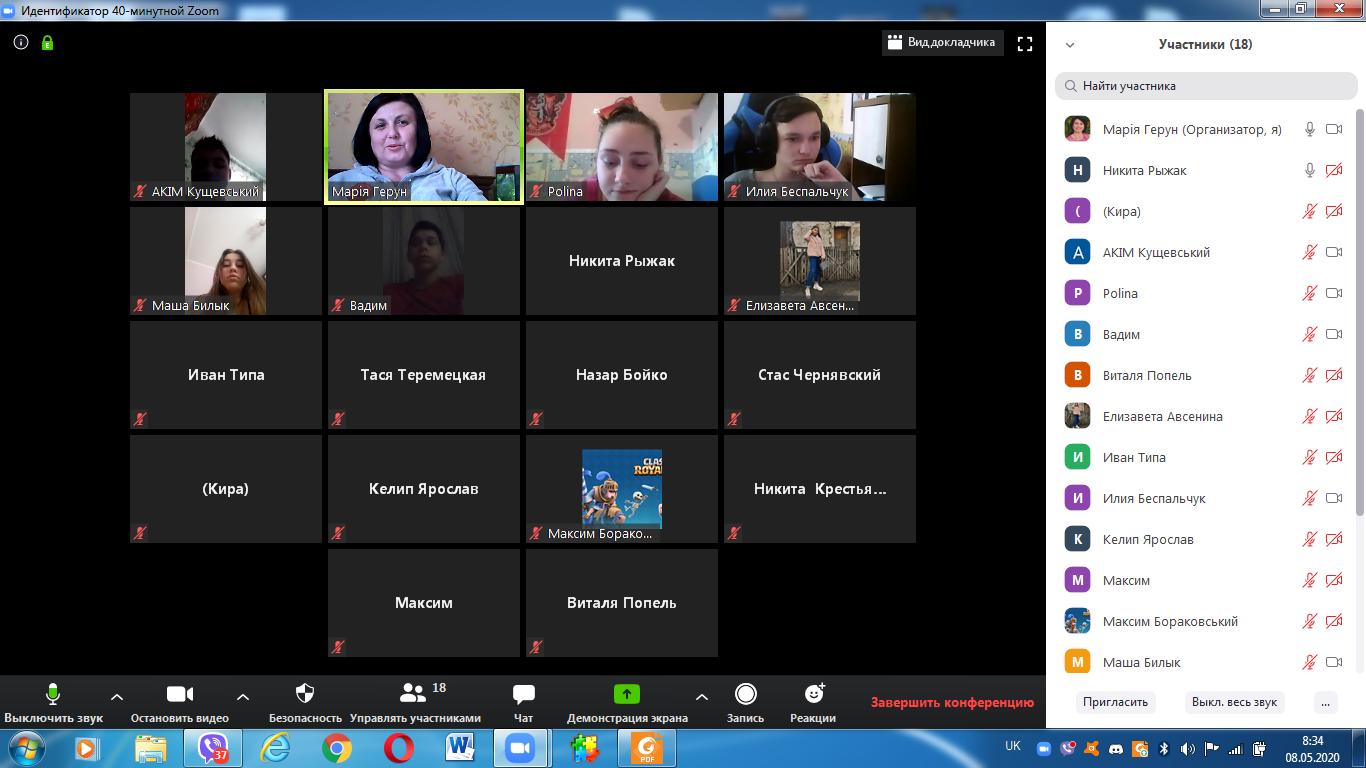Open the Reactions smiley icon
This screenshot has width=1366, height=768.
[813, 694]
